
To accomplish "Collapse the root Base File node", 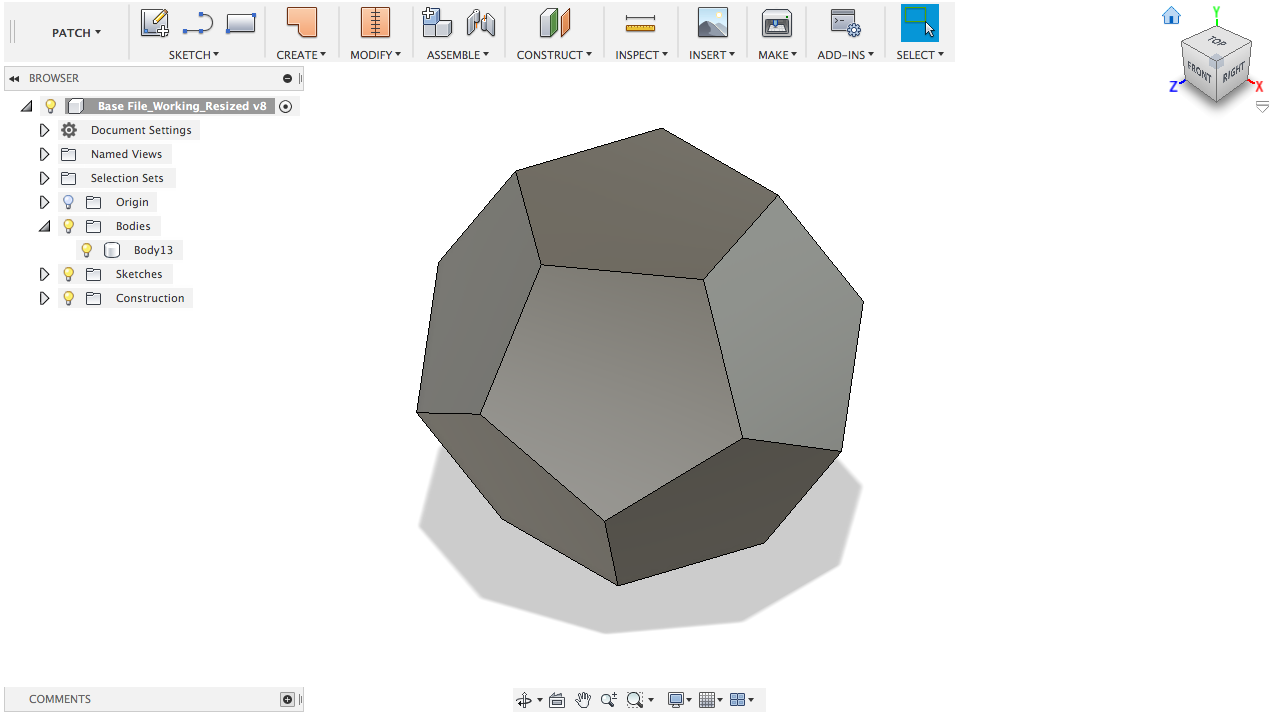I will pos(26,106).
